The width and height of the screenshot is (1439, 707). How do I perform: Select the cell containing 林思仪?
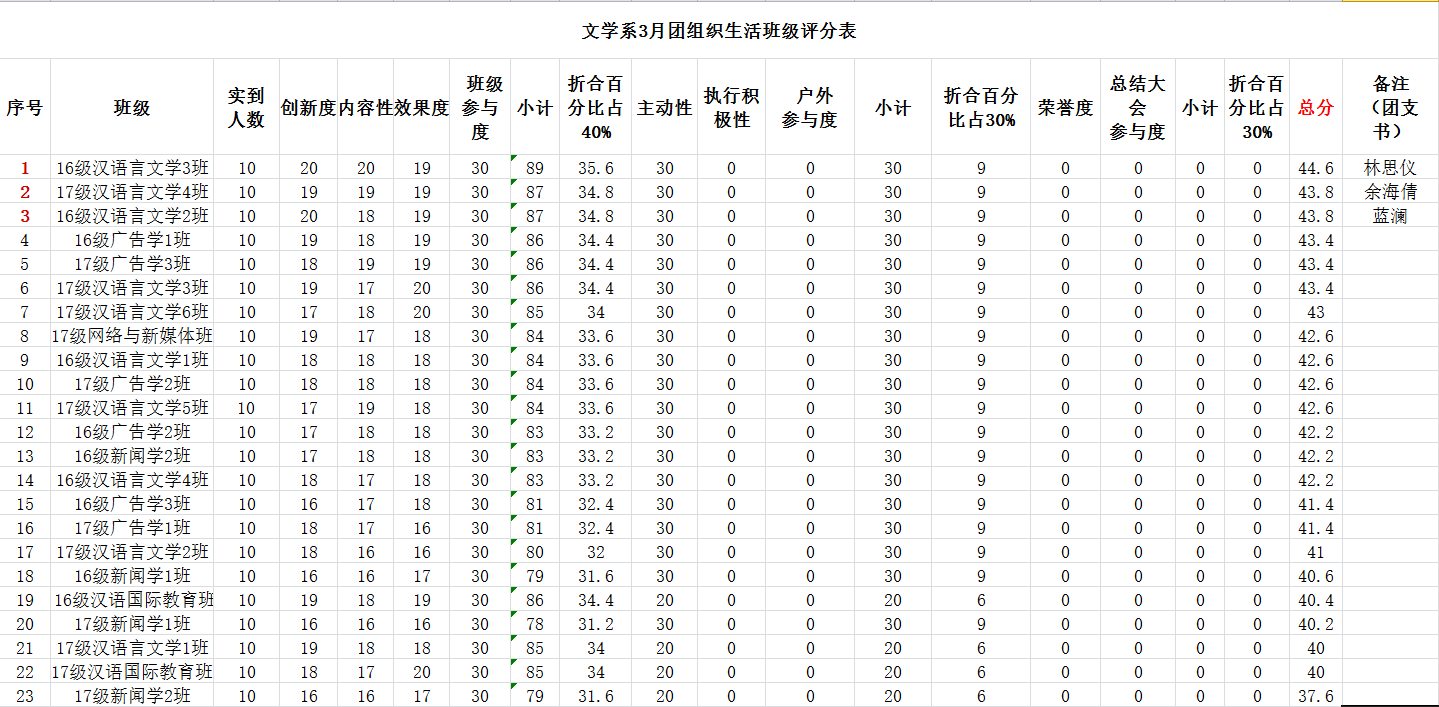(1390, 168)
